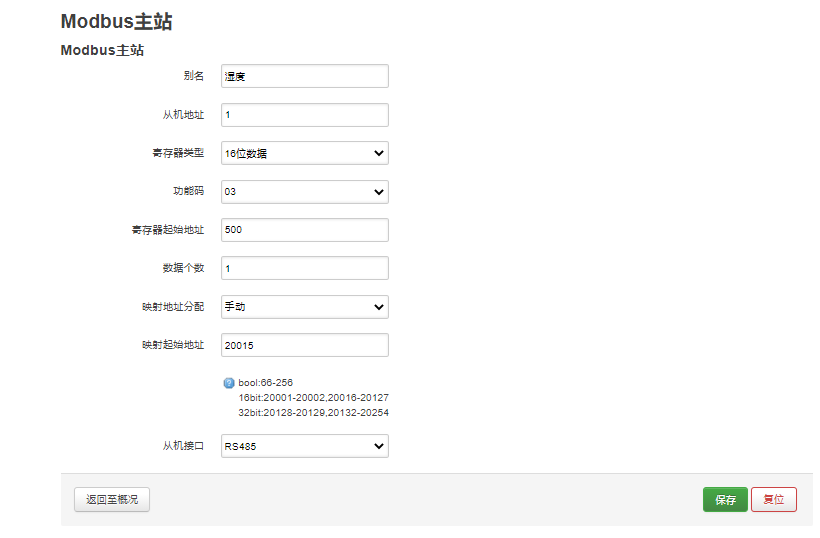Click the 寄存器类型 label
This screenshot has width=820, height=538.
click(x=178, y=153)
